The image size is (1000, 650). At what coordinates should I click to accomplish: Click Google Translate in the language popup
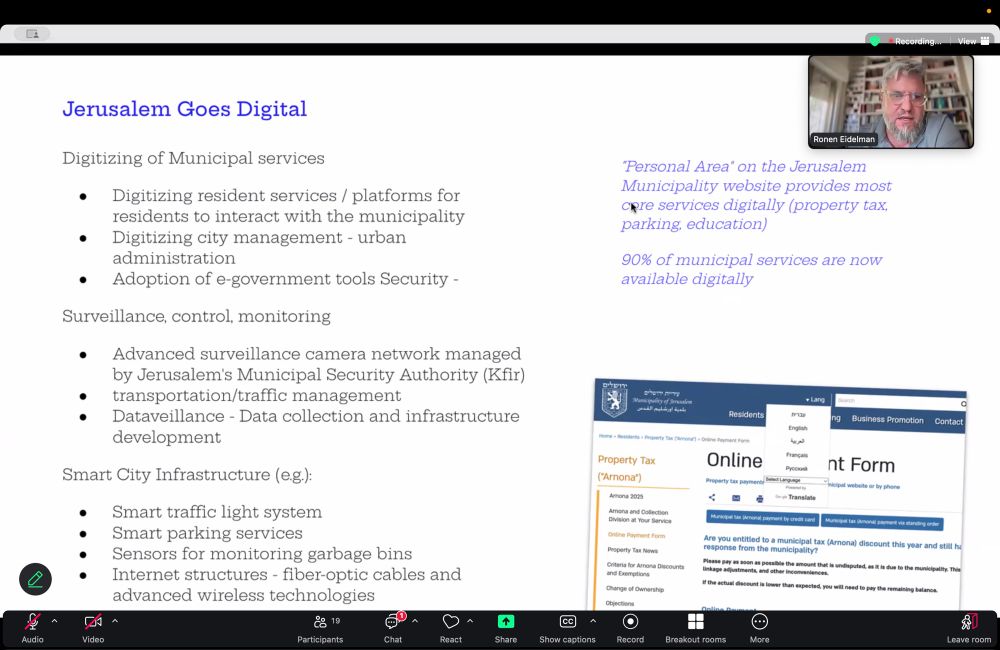(x=795, y=497)
